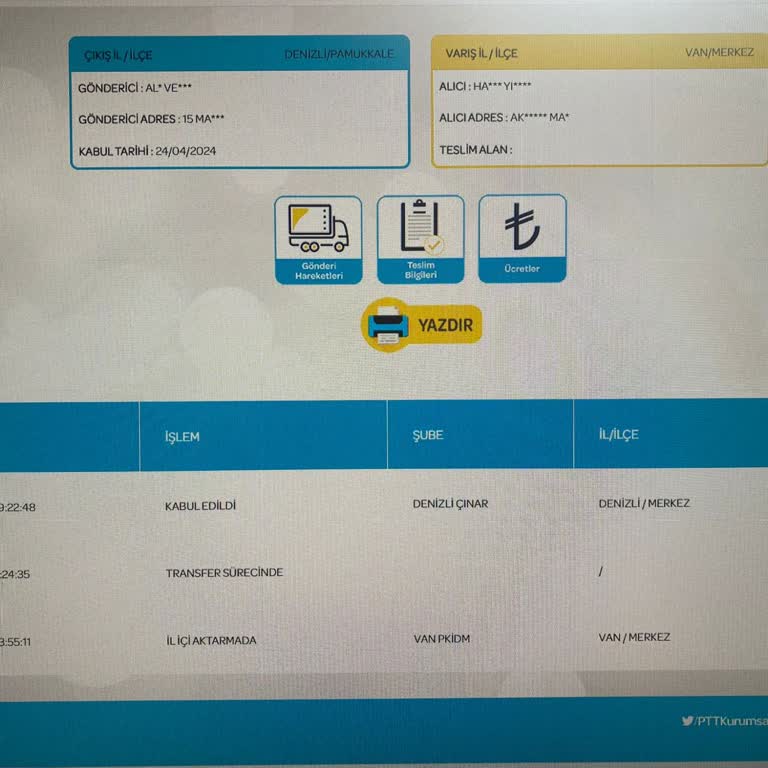
Task: Click the VAN / MERKEZ table cell
Action: tap(634, 637)
